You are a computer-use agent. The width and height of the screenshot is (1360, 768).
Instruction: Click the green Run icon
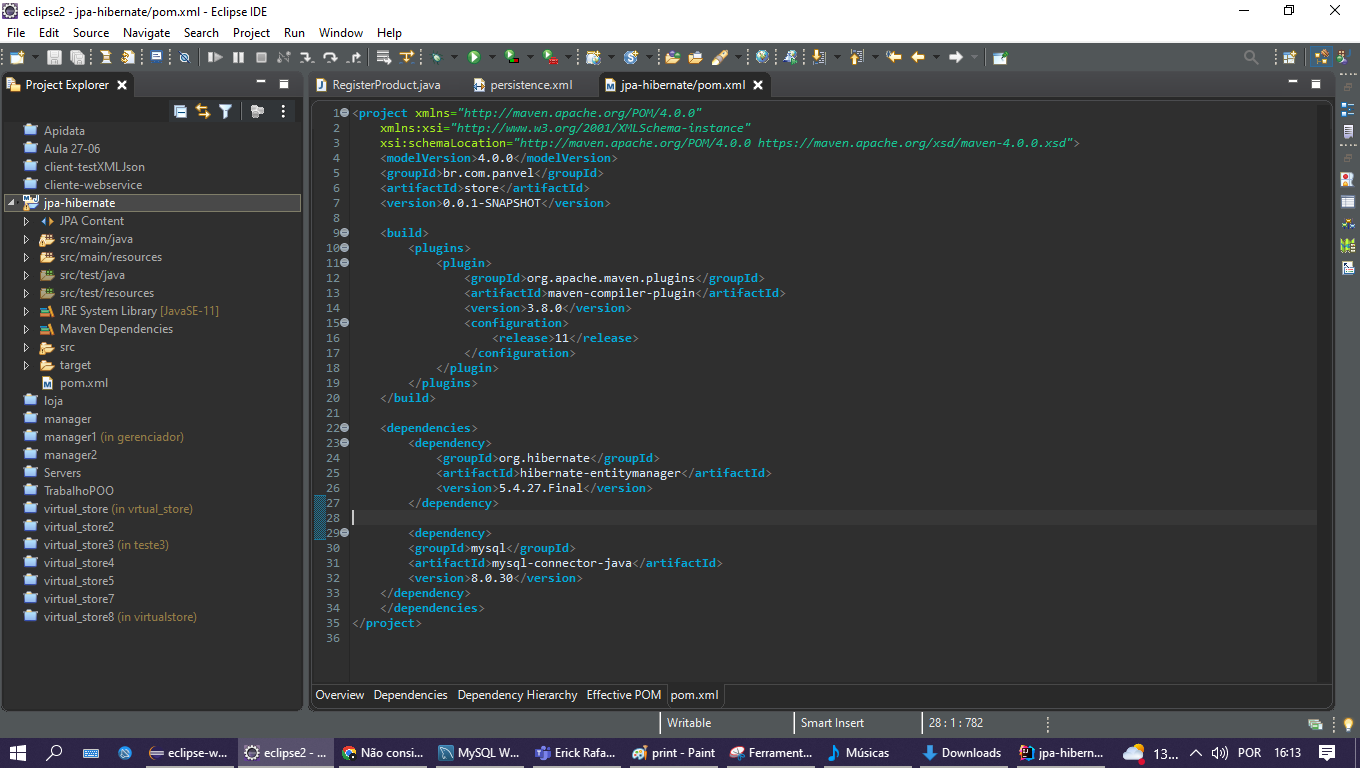pos(474,58)
